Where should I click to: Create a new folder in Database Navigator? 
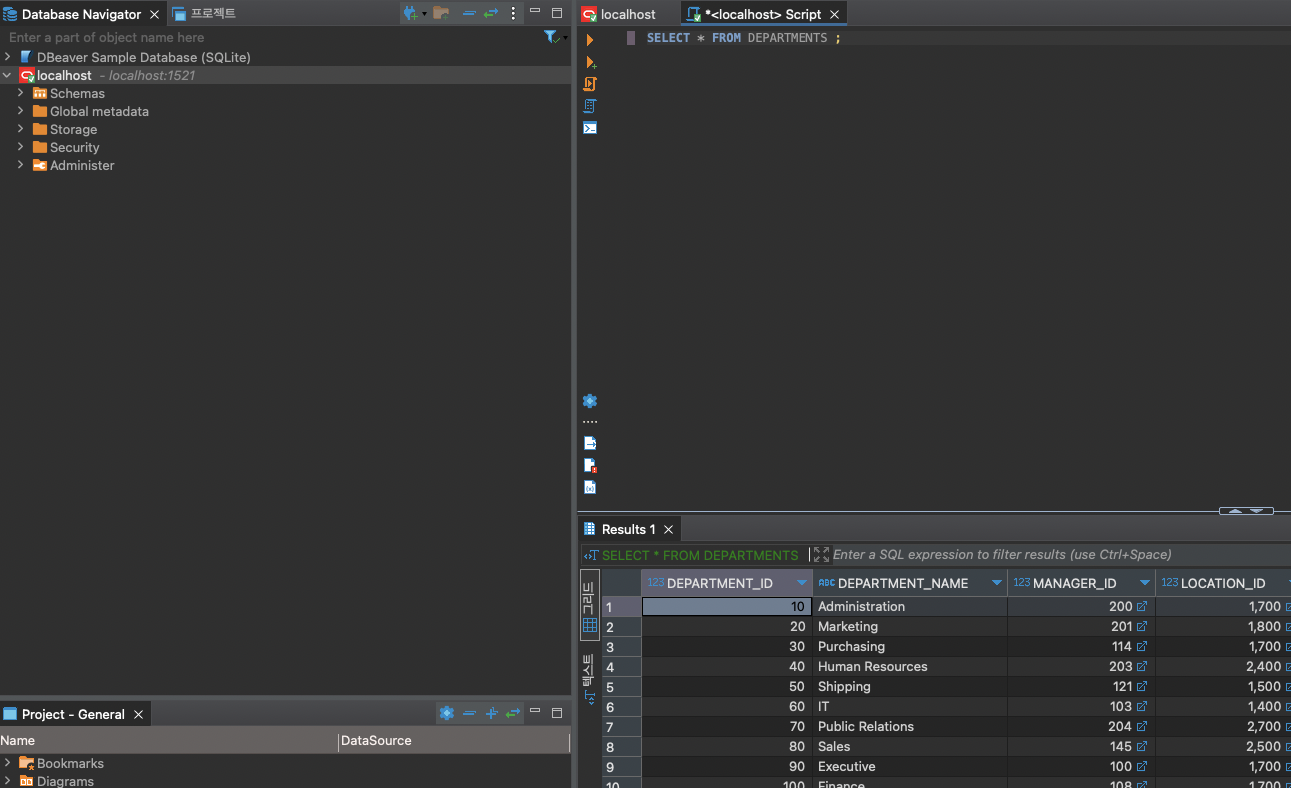[440, 14]
